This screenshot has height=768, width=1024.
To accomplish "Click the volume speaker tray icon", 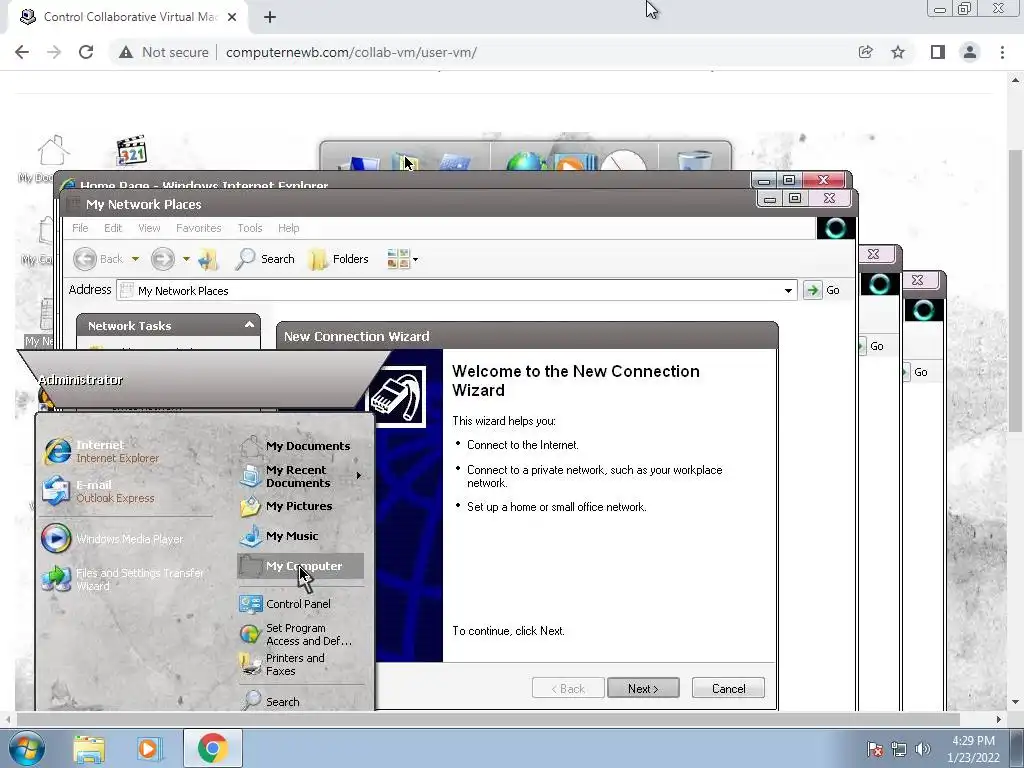I will (x=923, y=749).
